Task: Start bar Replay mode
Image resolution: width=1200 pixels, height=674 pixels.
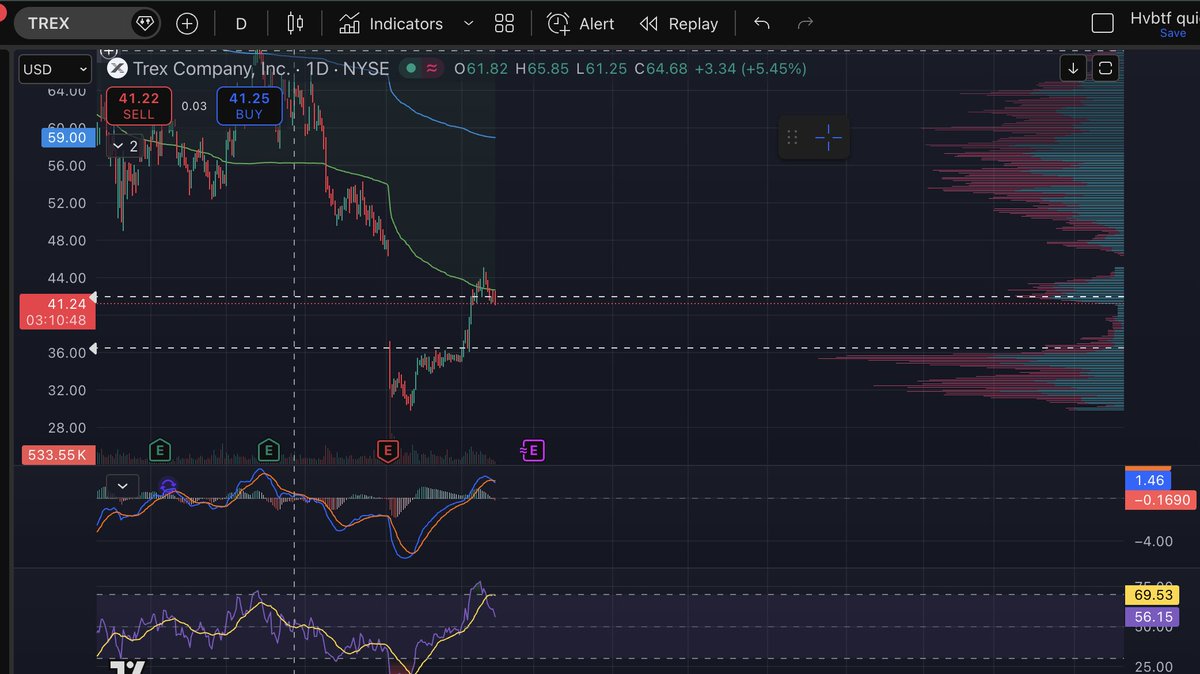Action: [x=679, y=23]
